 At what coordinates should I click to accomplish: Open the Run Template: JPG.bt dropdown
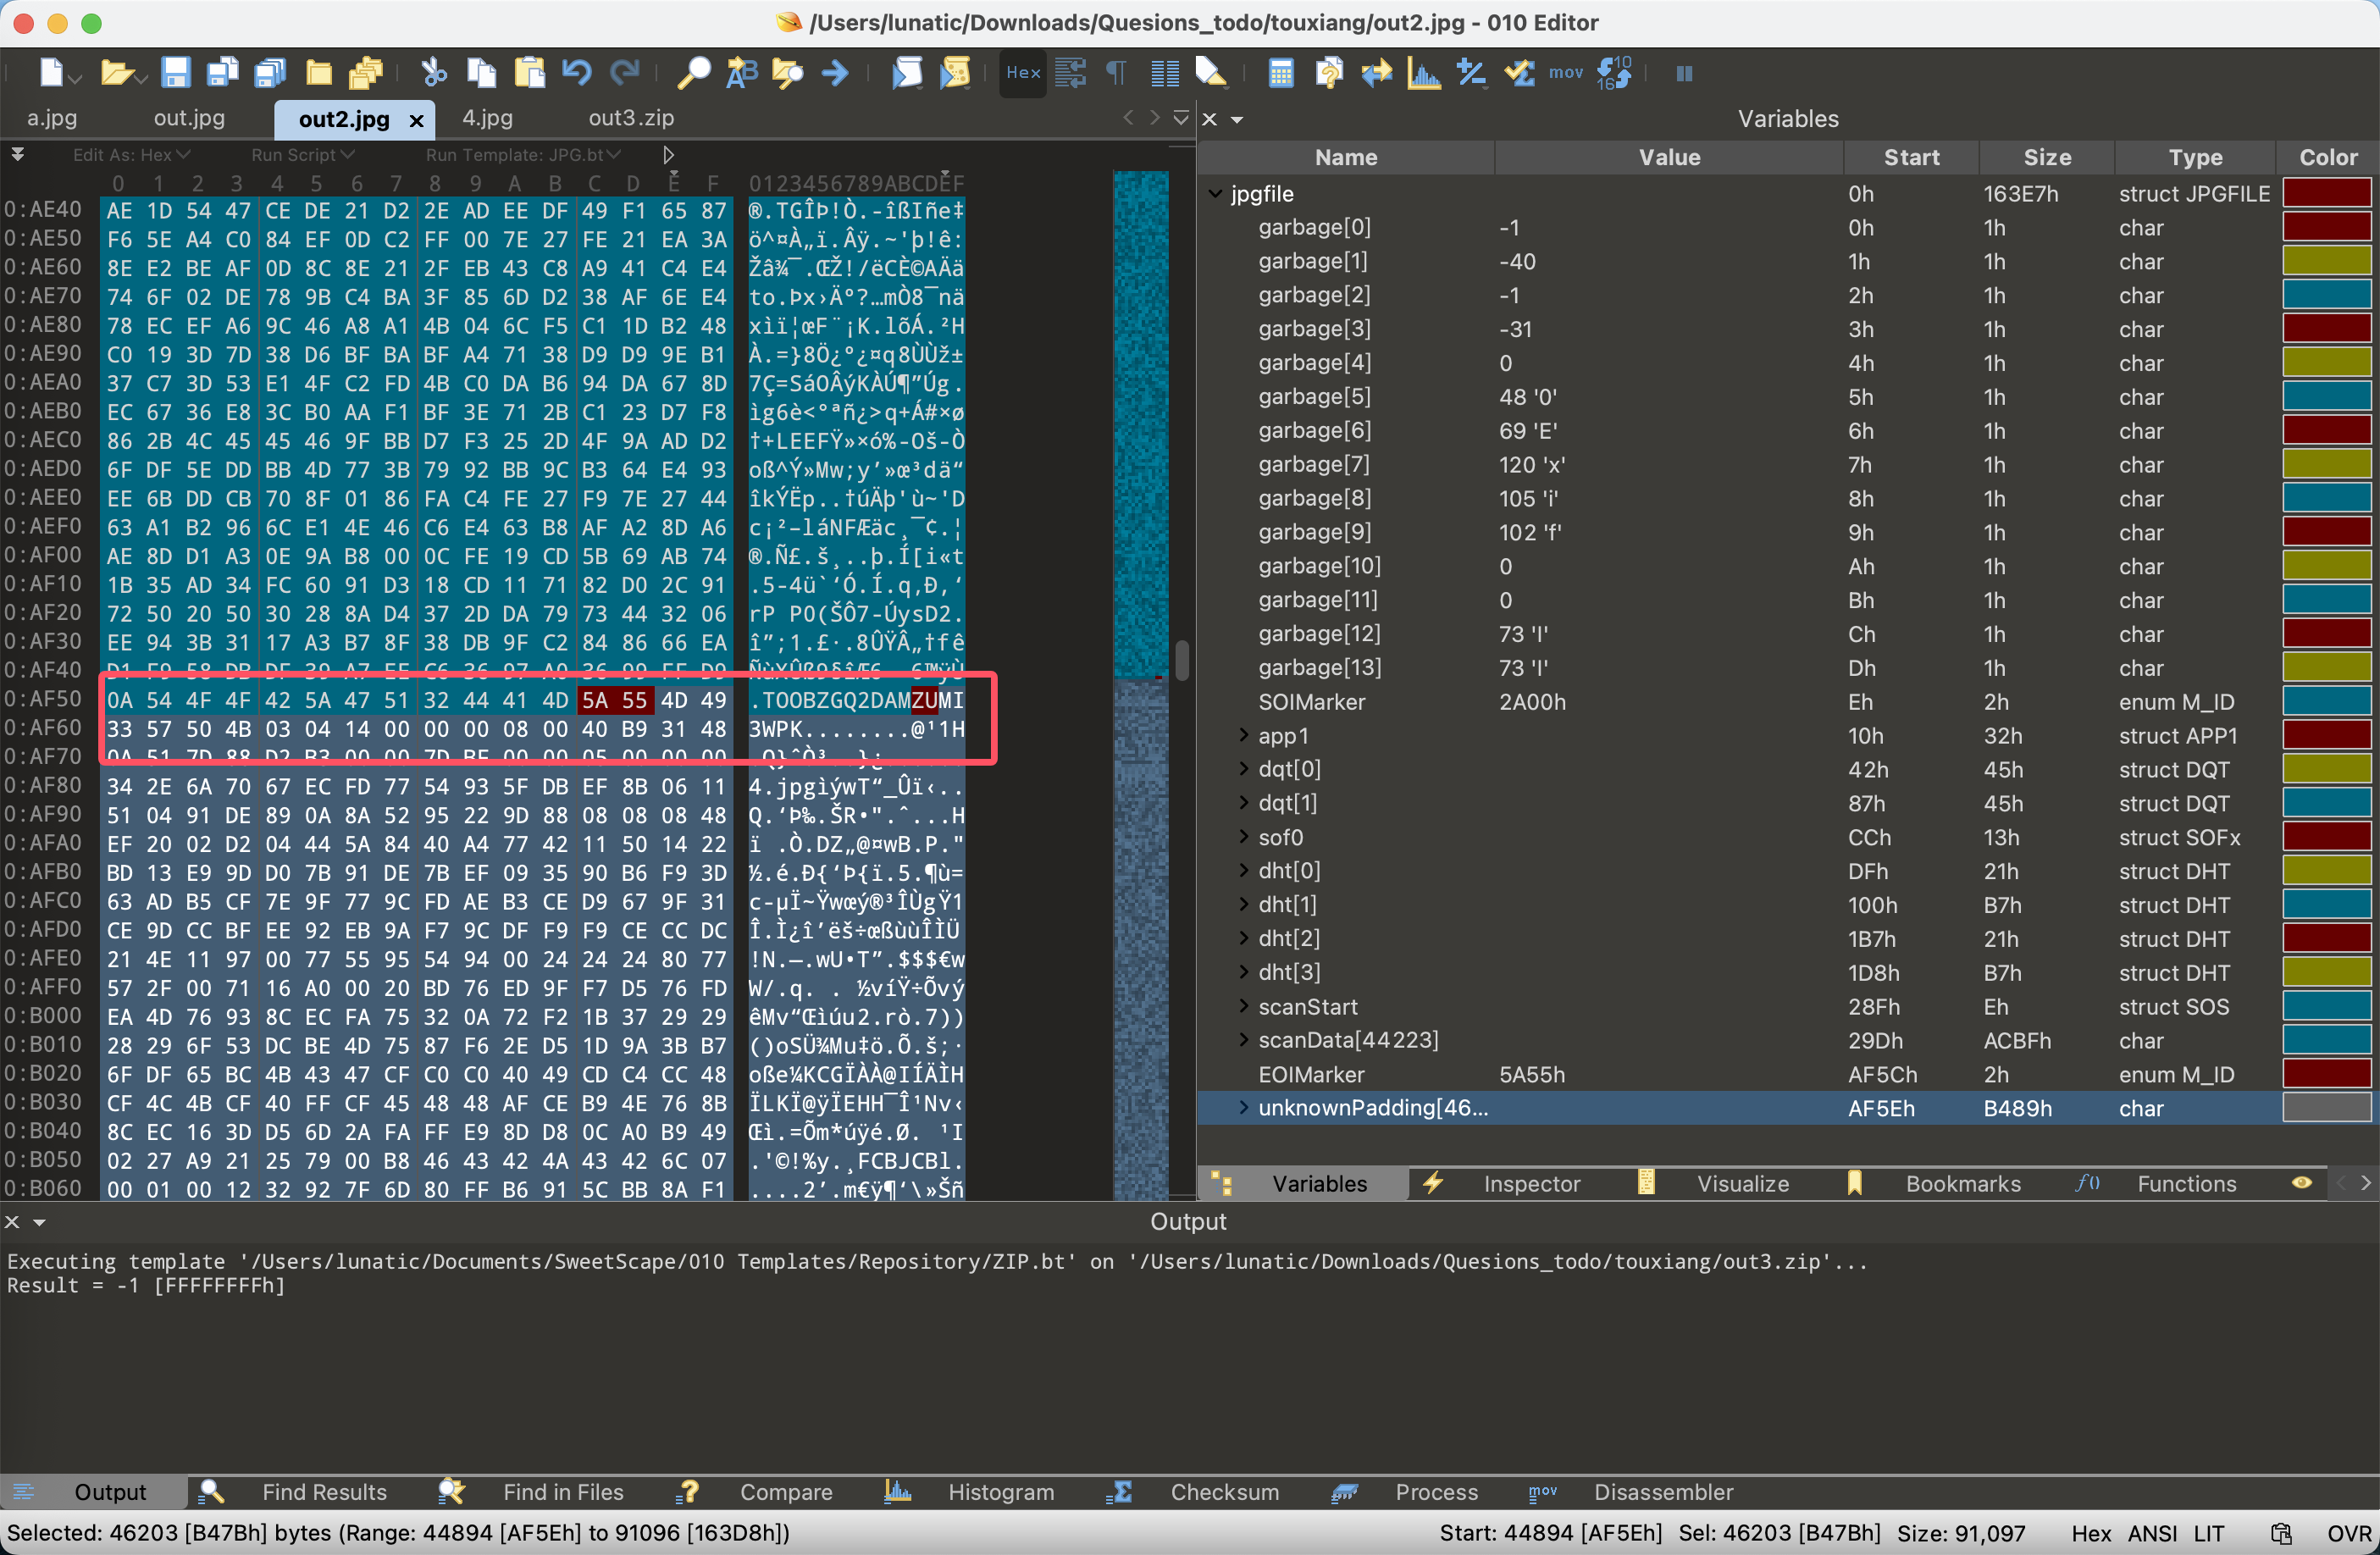[x=524, y=155]
